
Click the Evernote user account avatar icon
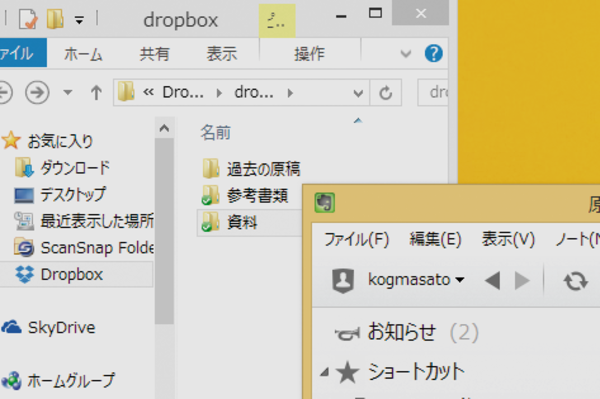pyautogui.click(x=343, y=280)
